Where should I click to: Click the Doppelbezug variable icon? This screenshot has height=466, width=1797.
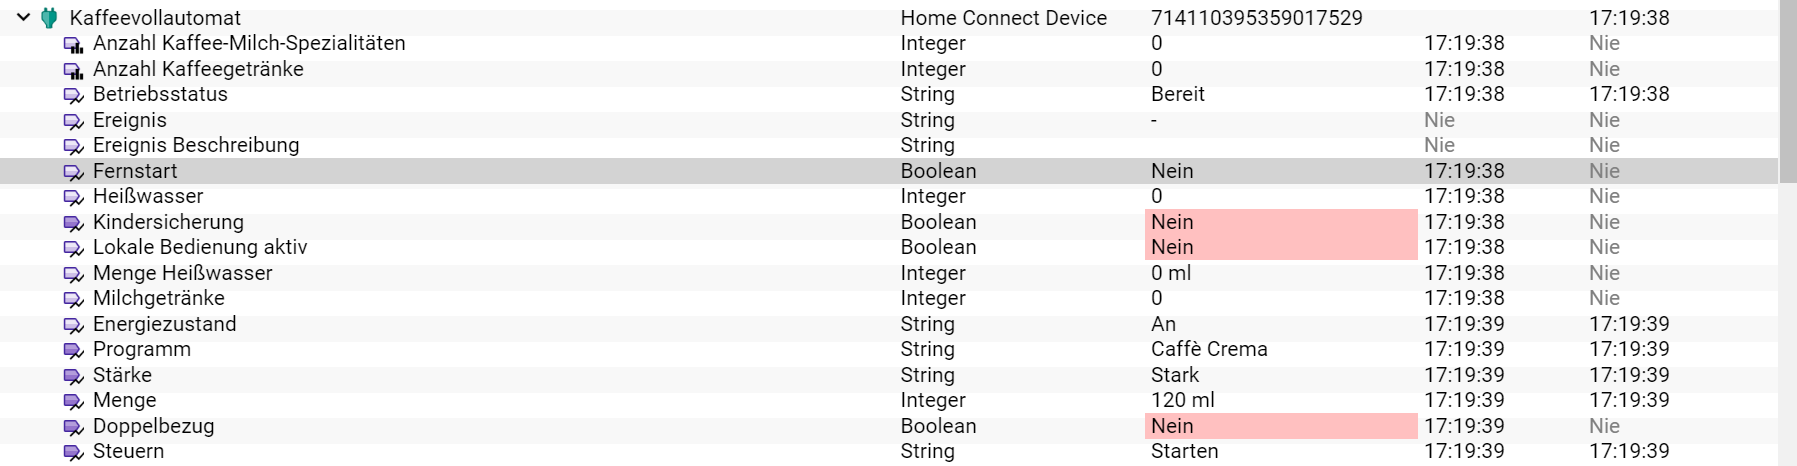[73, 427]
